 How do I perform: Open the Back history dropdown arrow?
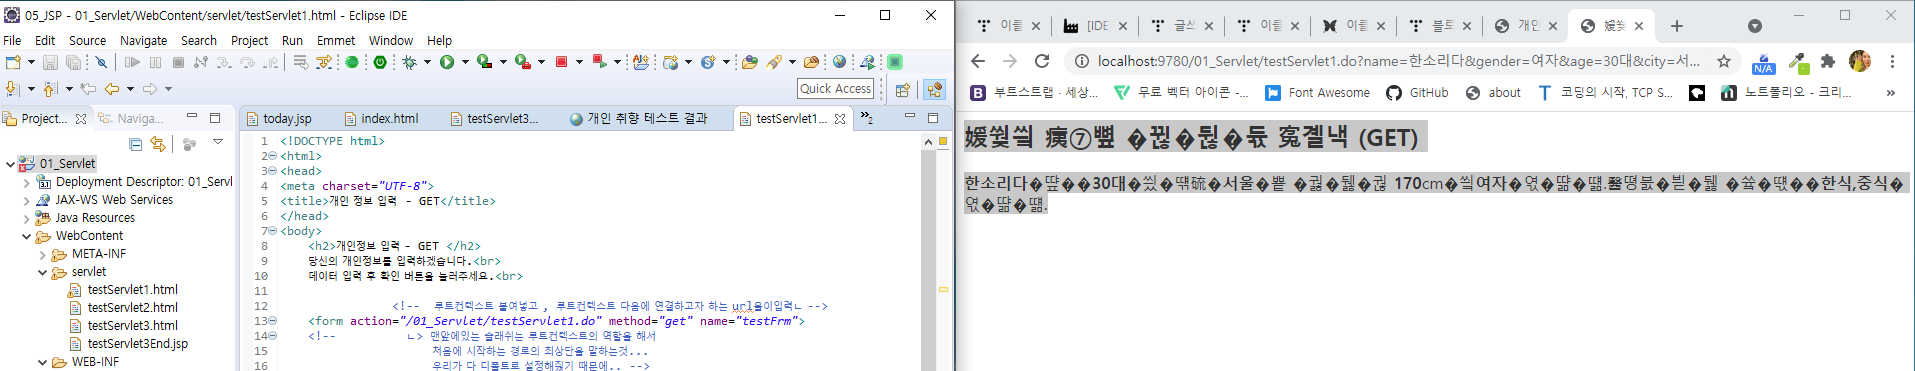(130, 89)
